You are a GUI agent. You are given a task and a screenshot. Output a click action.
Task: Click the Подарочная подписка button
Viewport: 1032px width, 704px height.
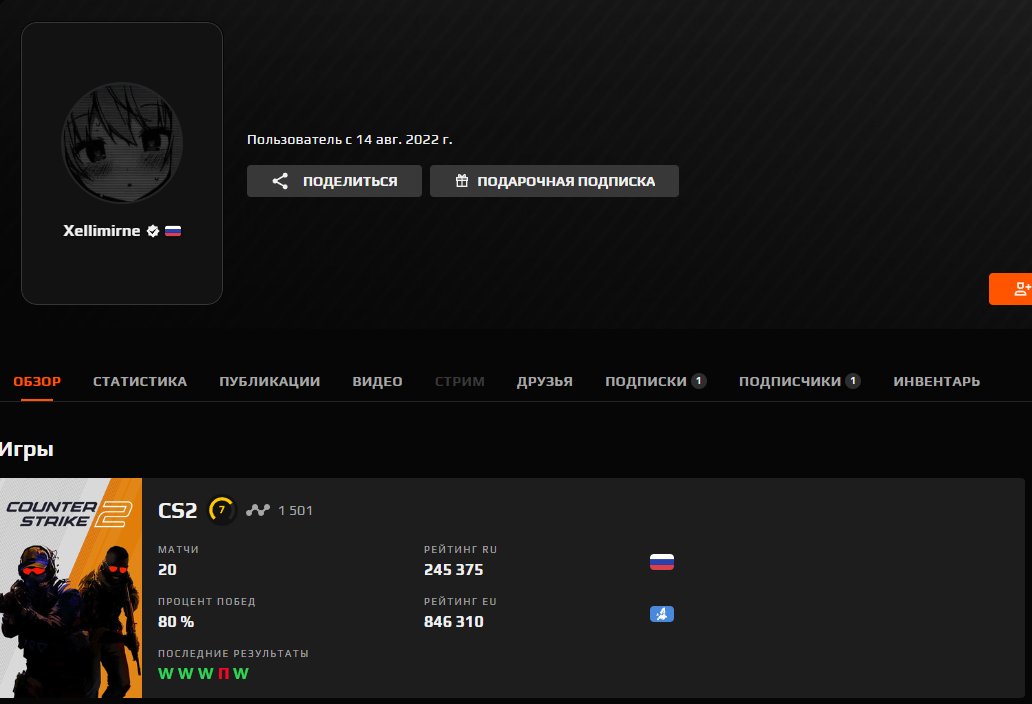(554, 180)
